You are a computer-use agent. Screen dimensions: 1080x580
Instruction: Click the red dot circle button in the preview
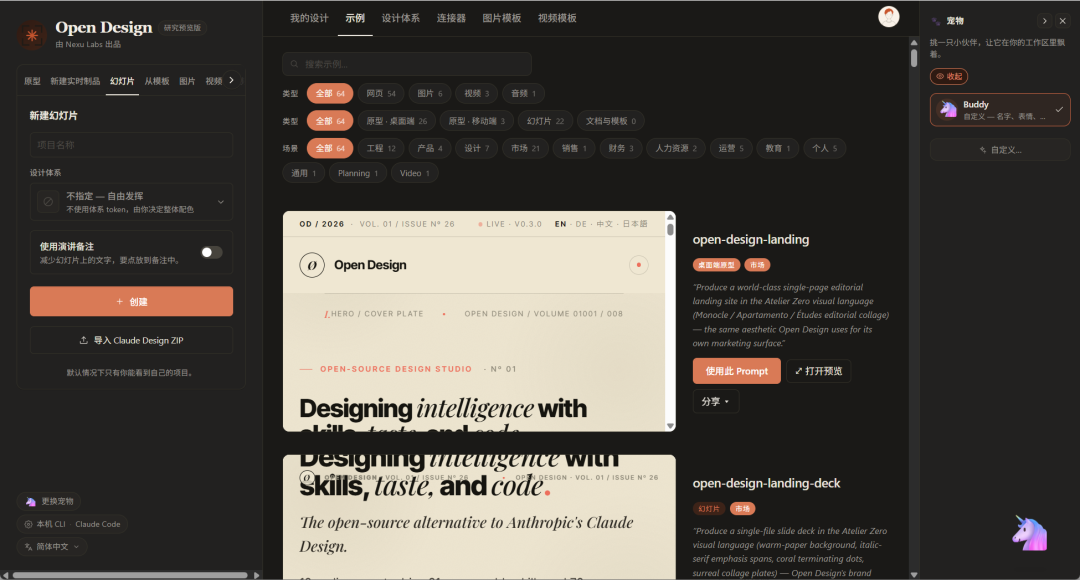point(638,265)
